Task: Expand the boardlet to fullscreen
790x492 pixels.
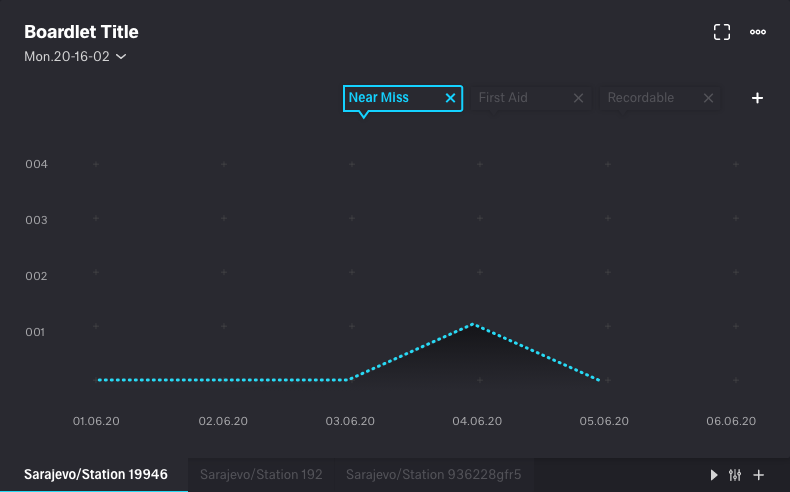Action: (722, 32)
